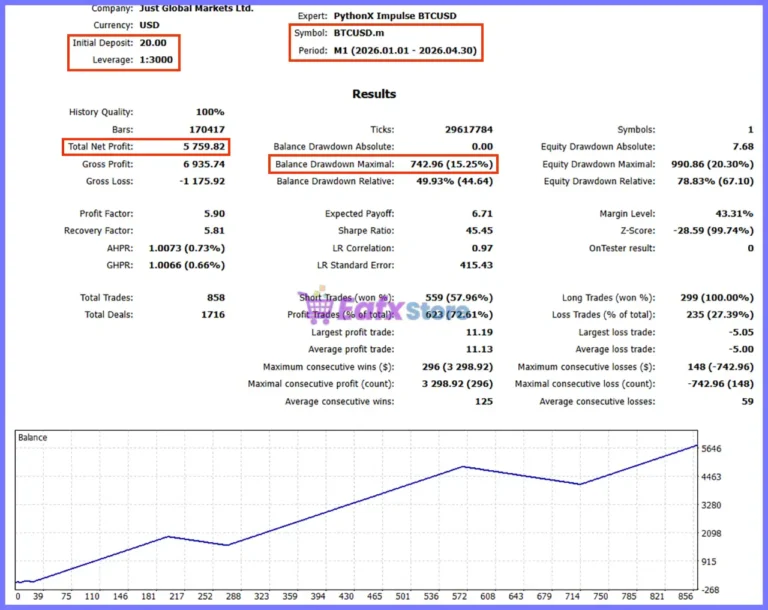
Task: Click the Total Net Profit value 5 759.82
Action: pyautogui.click(x=204, y=146)
